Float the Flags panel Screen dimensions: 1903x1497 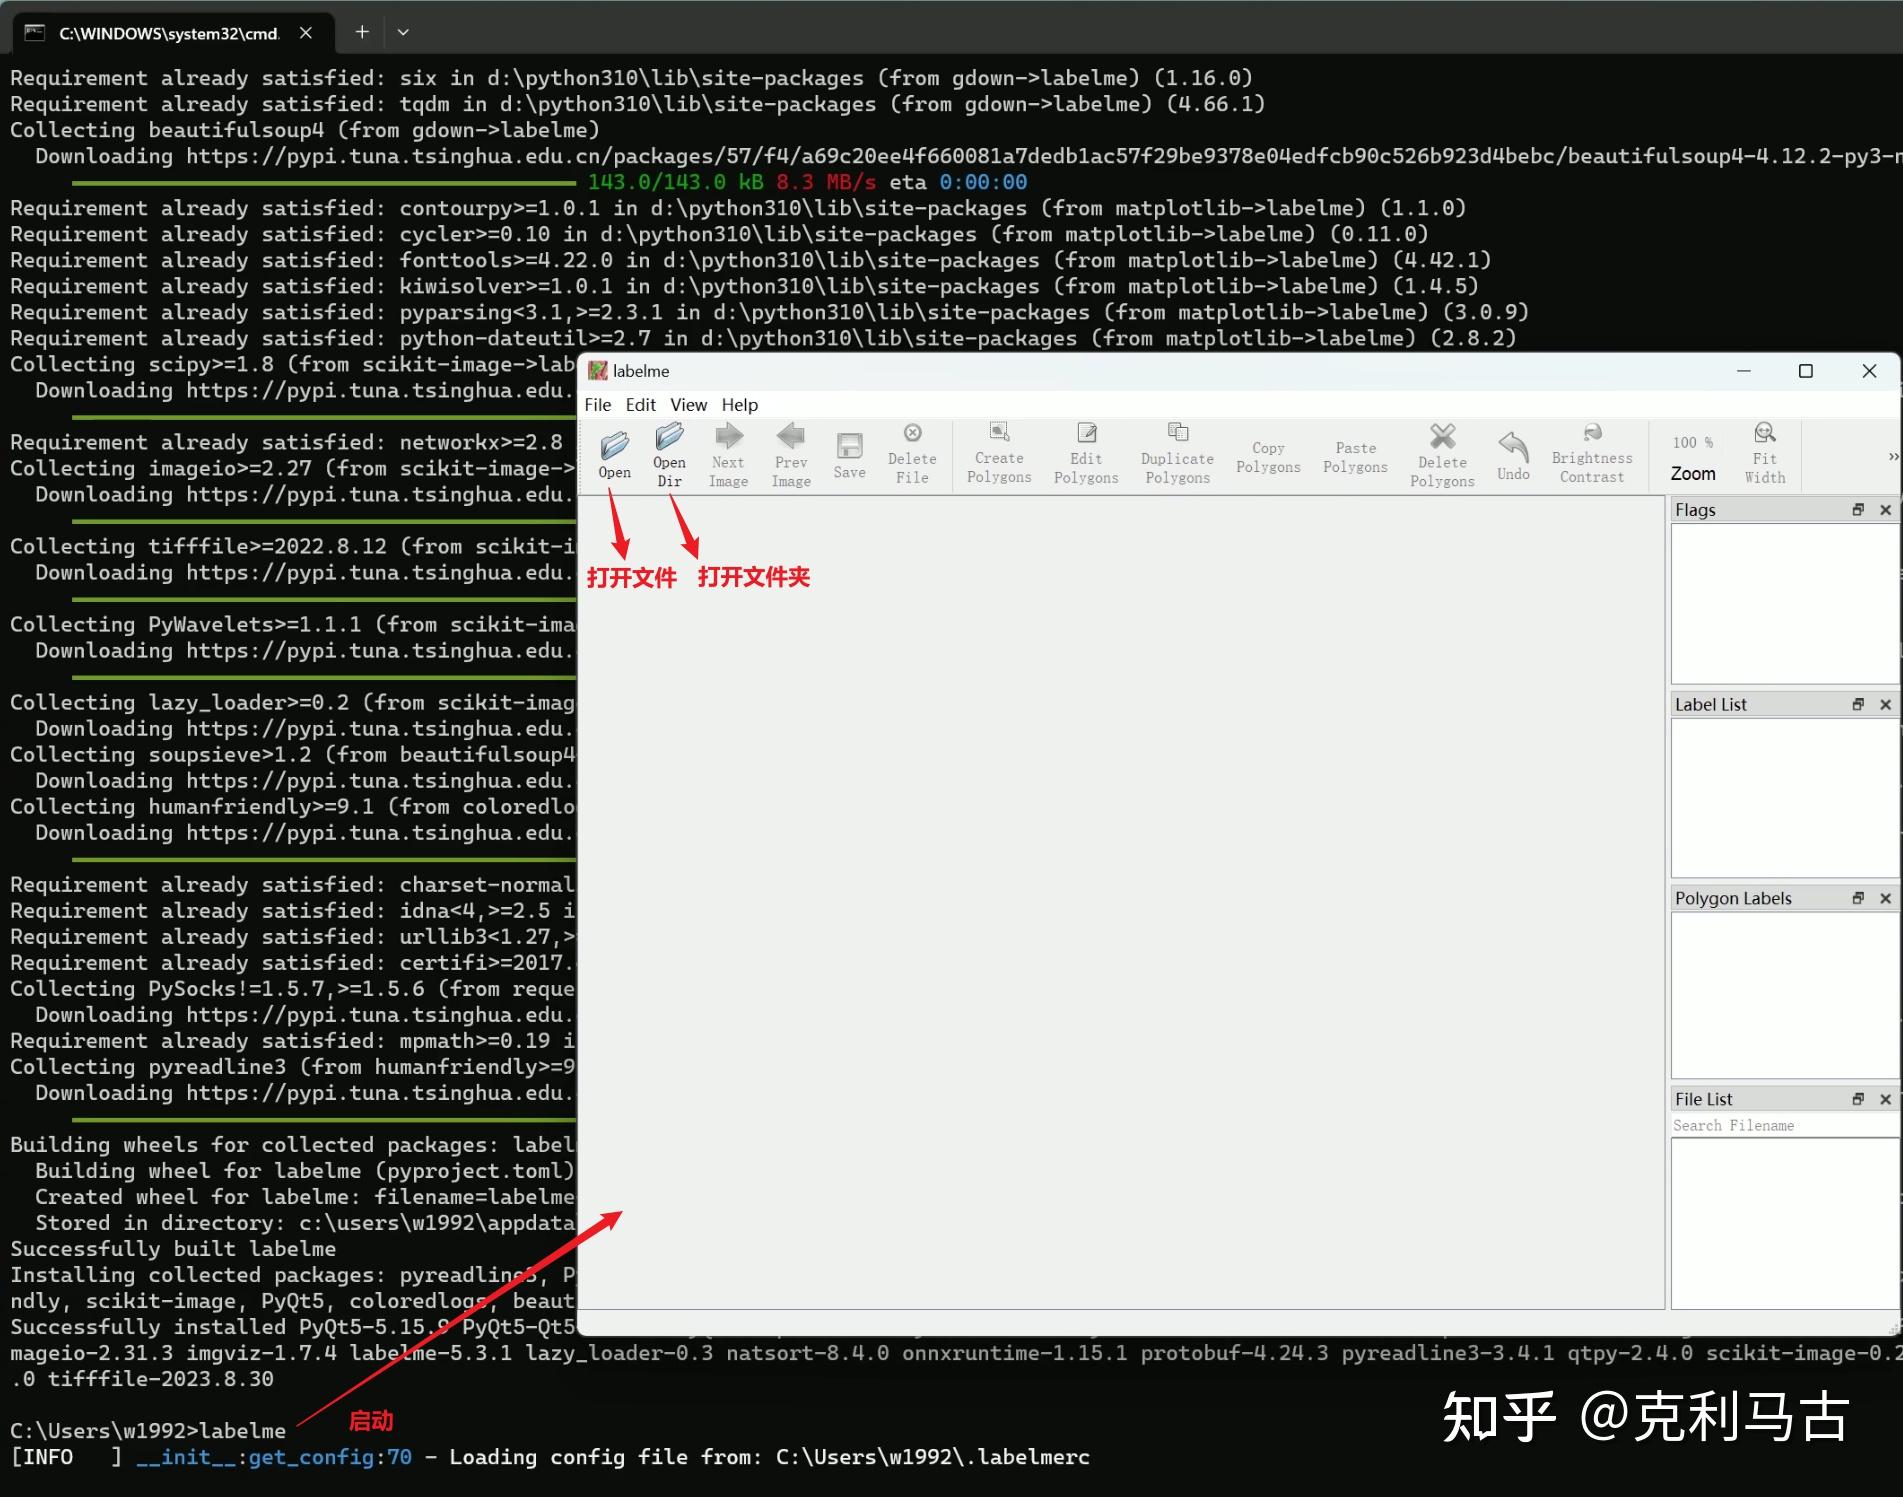1858,510
